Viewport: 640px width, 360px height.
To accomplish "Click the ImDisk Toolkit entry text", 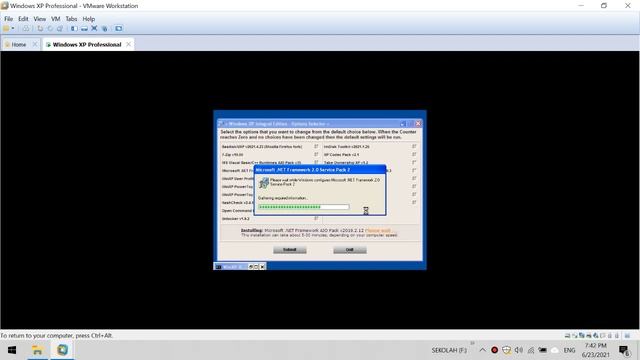I will pyautogui.click(x=347, y=147).
